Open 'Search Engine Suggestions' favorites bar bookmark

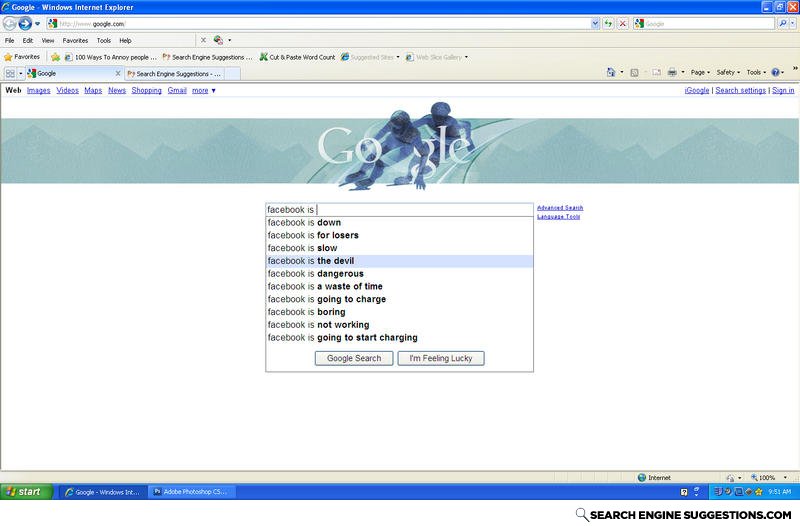208,57
